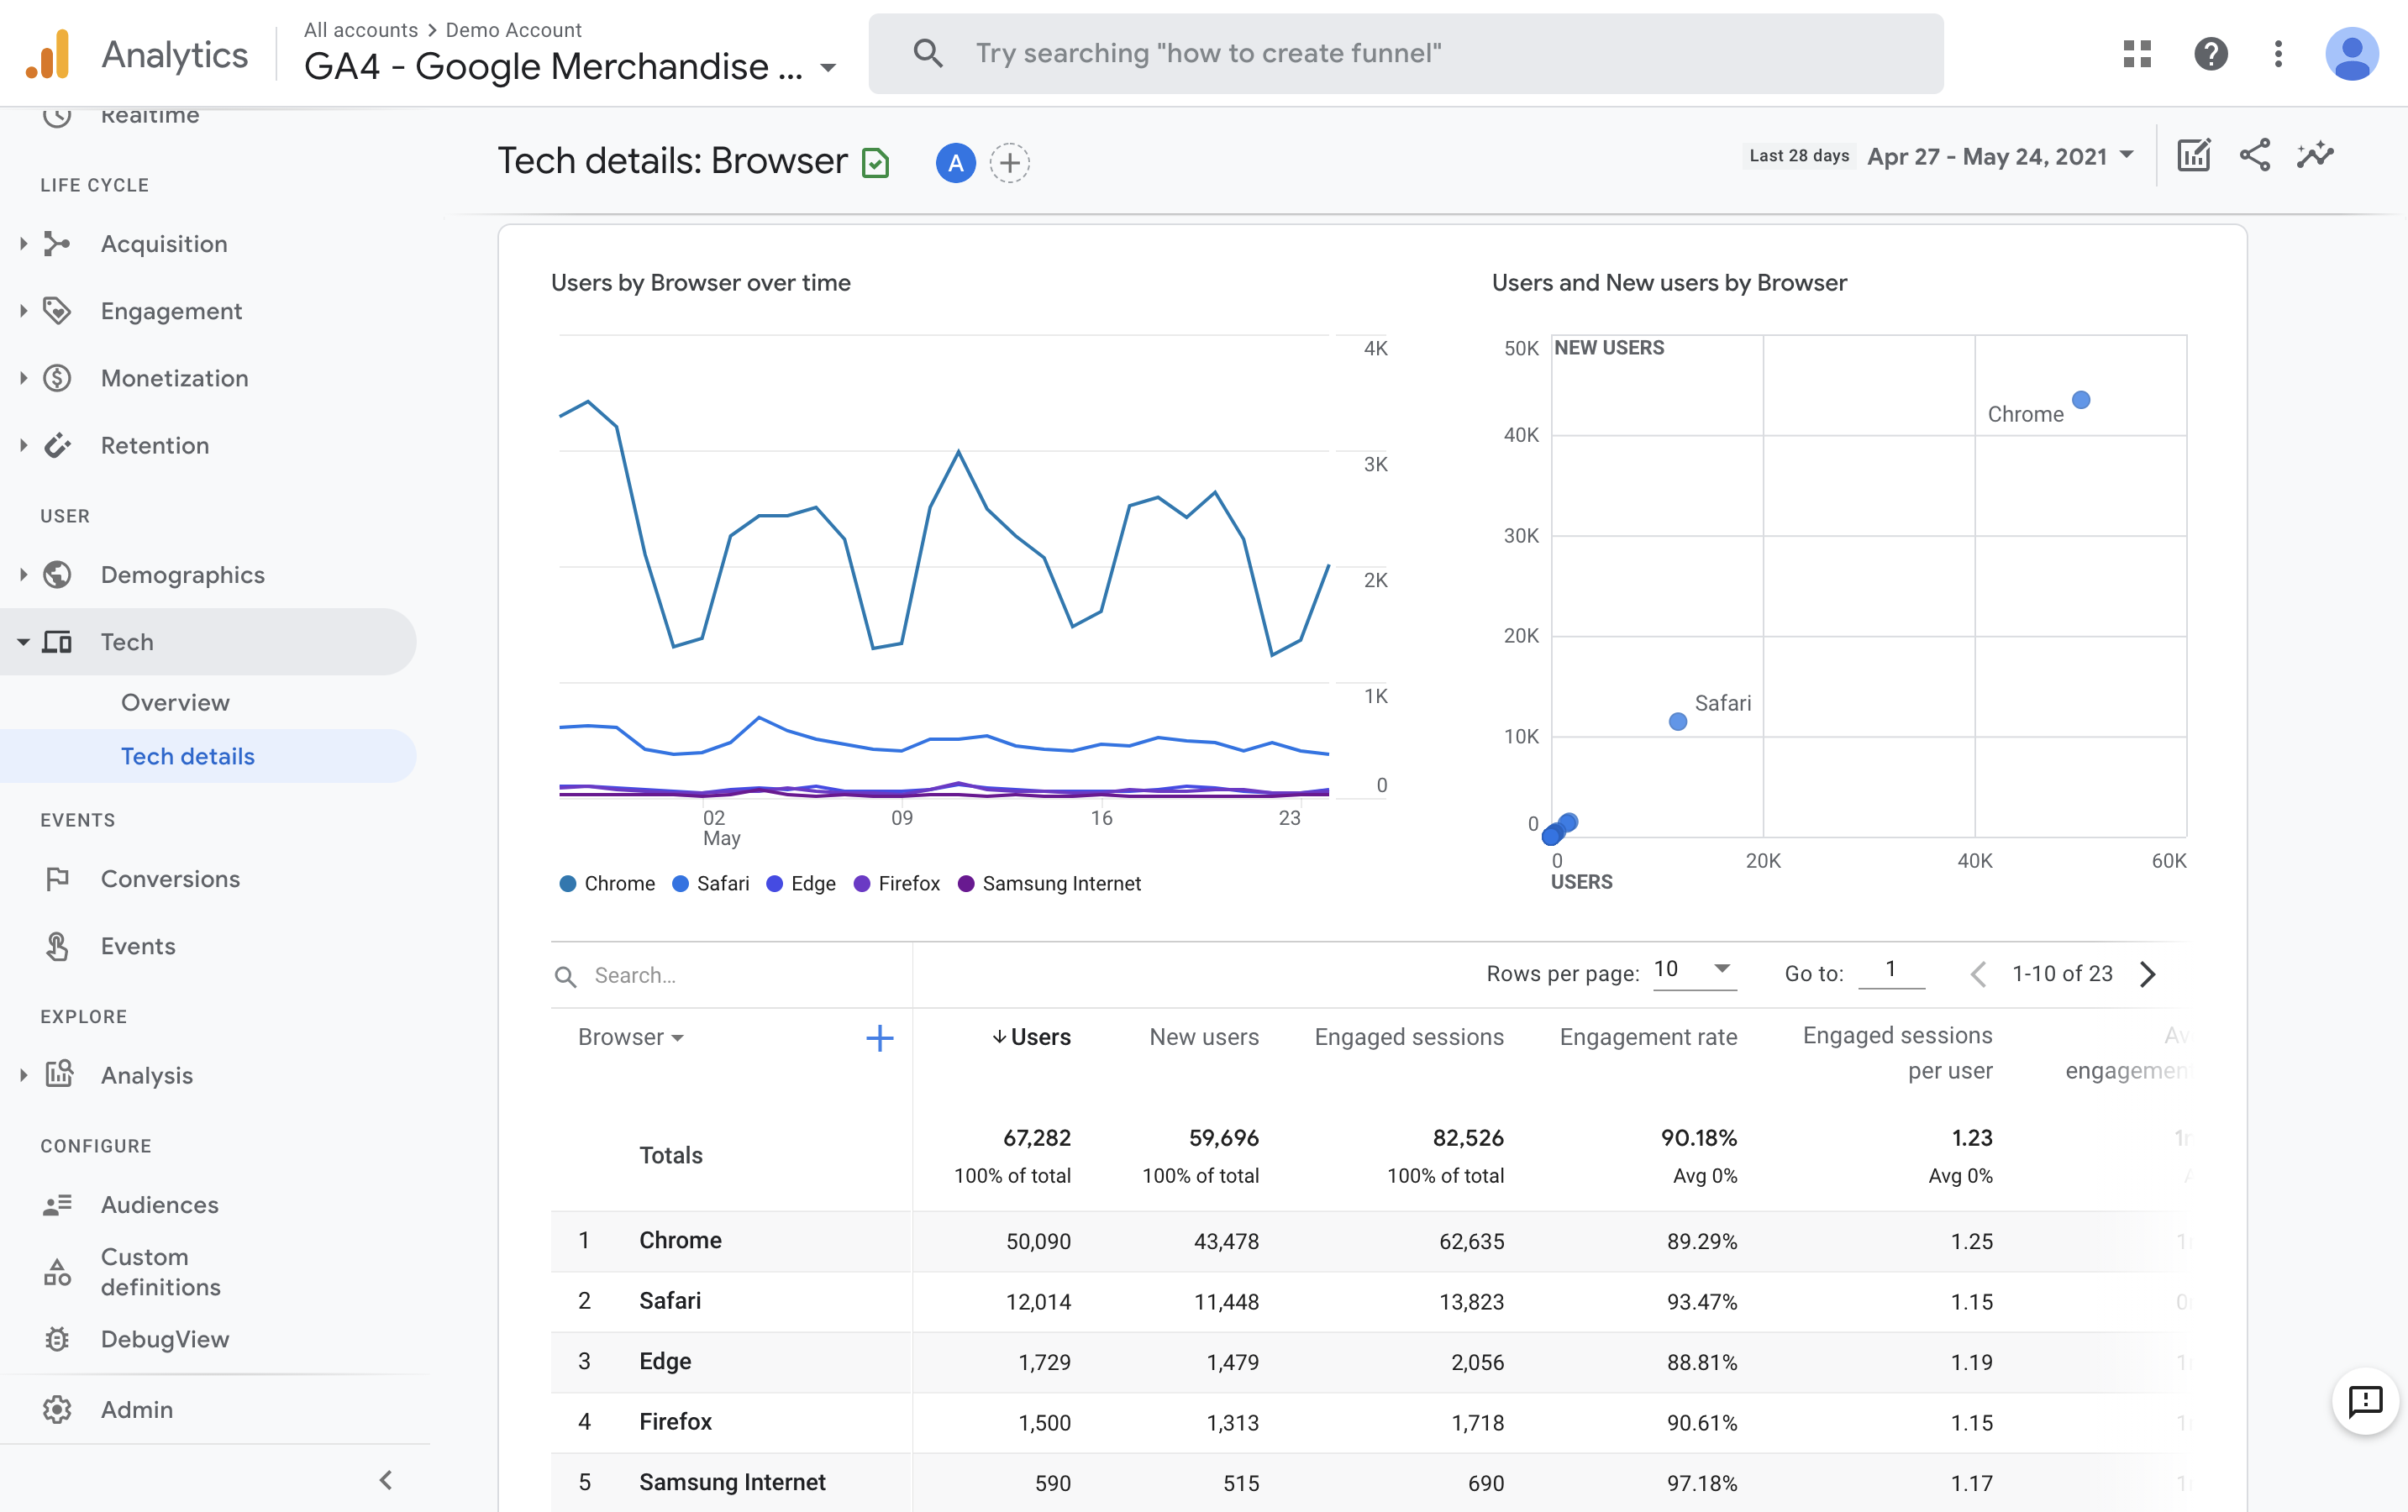The height and width of the screenshot is (1512, 2408).
Task: Toggle the Chrome series in the chart legend
Action: point(606,883)
